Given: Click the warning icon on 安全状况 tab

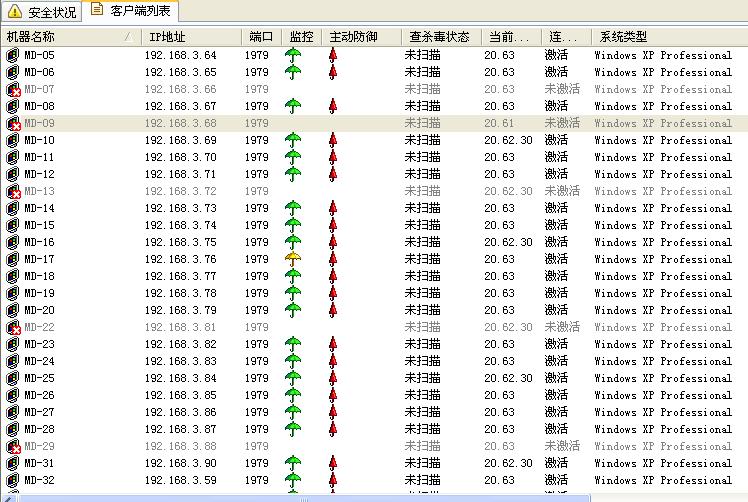Looking at the screenshot, I should (15, 11).
